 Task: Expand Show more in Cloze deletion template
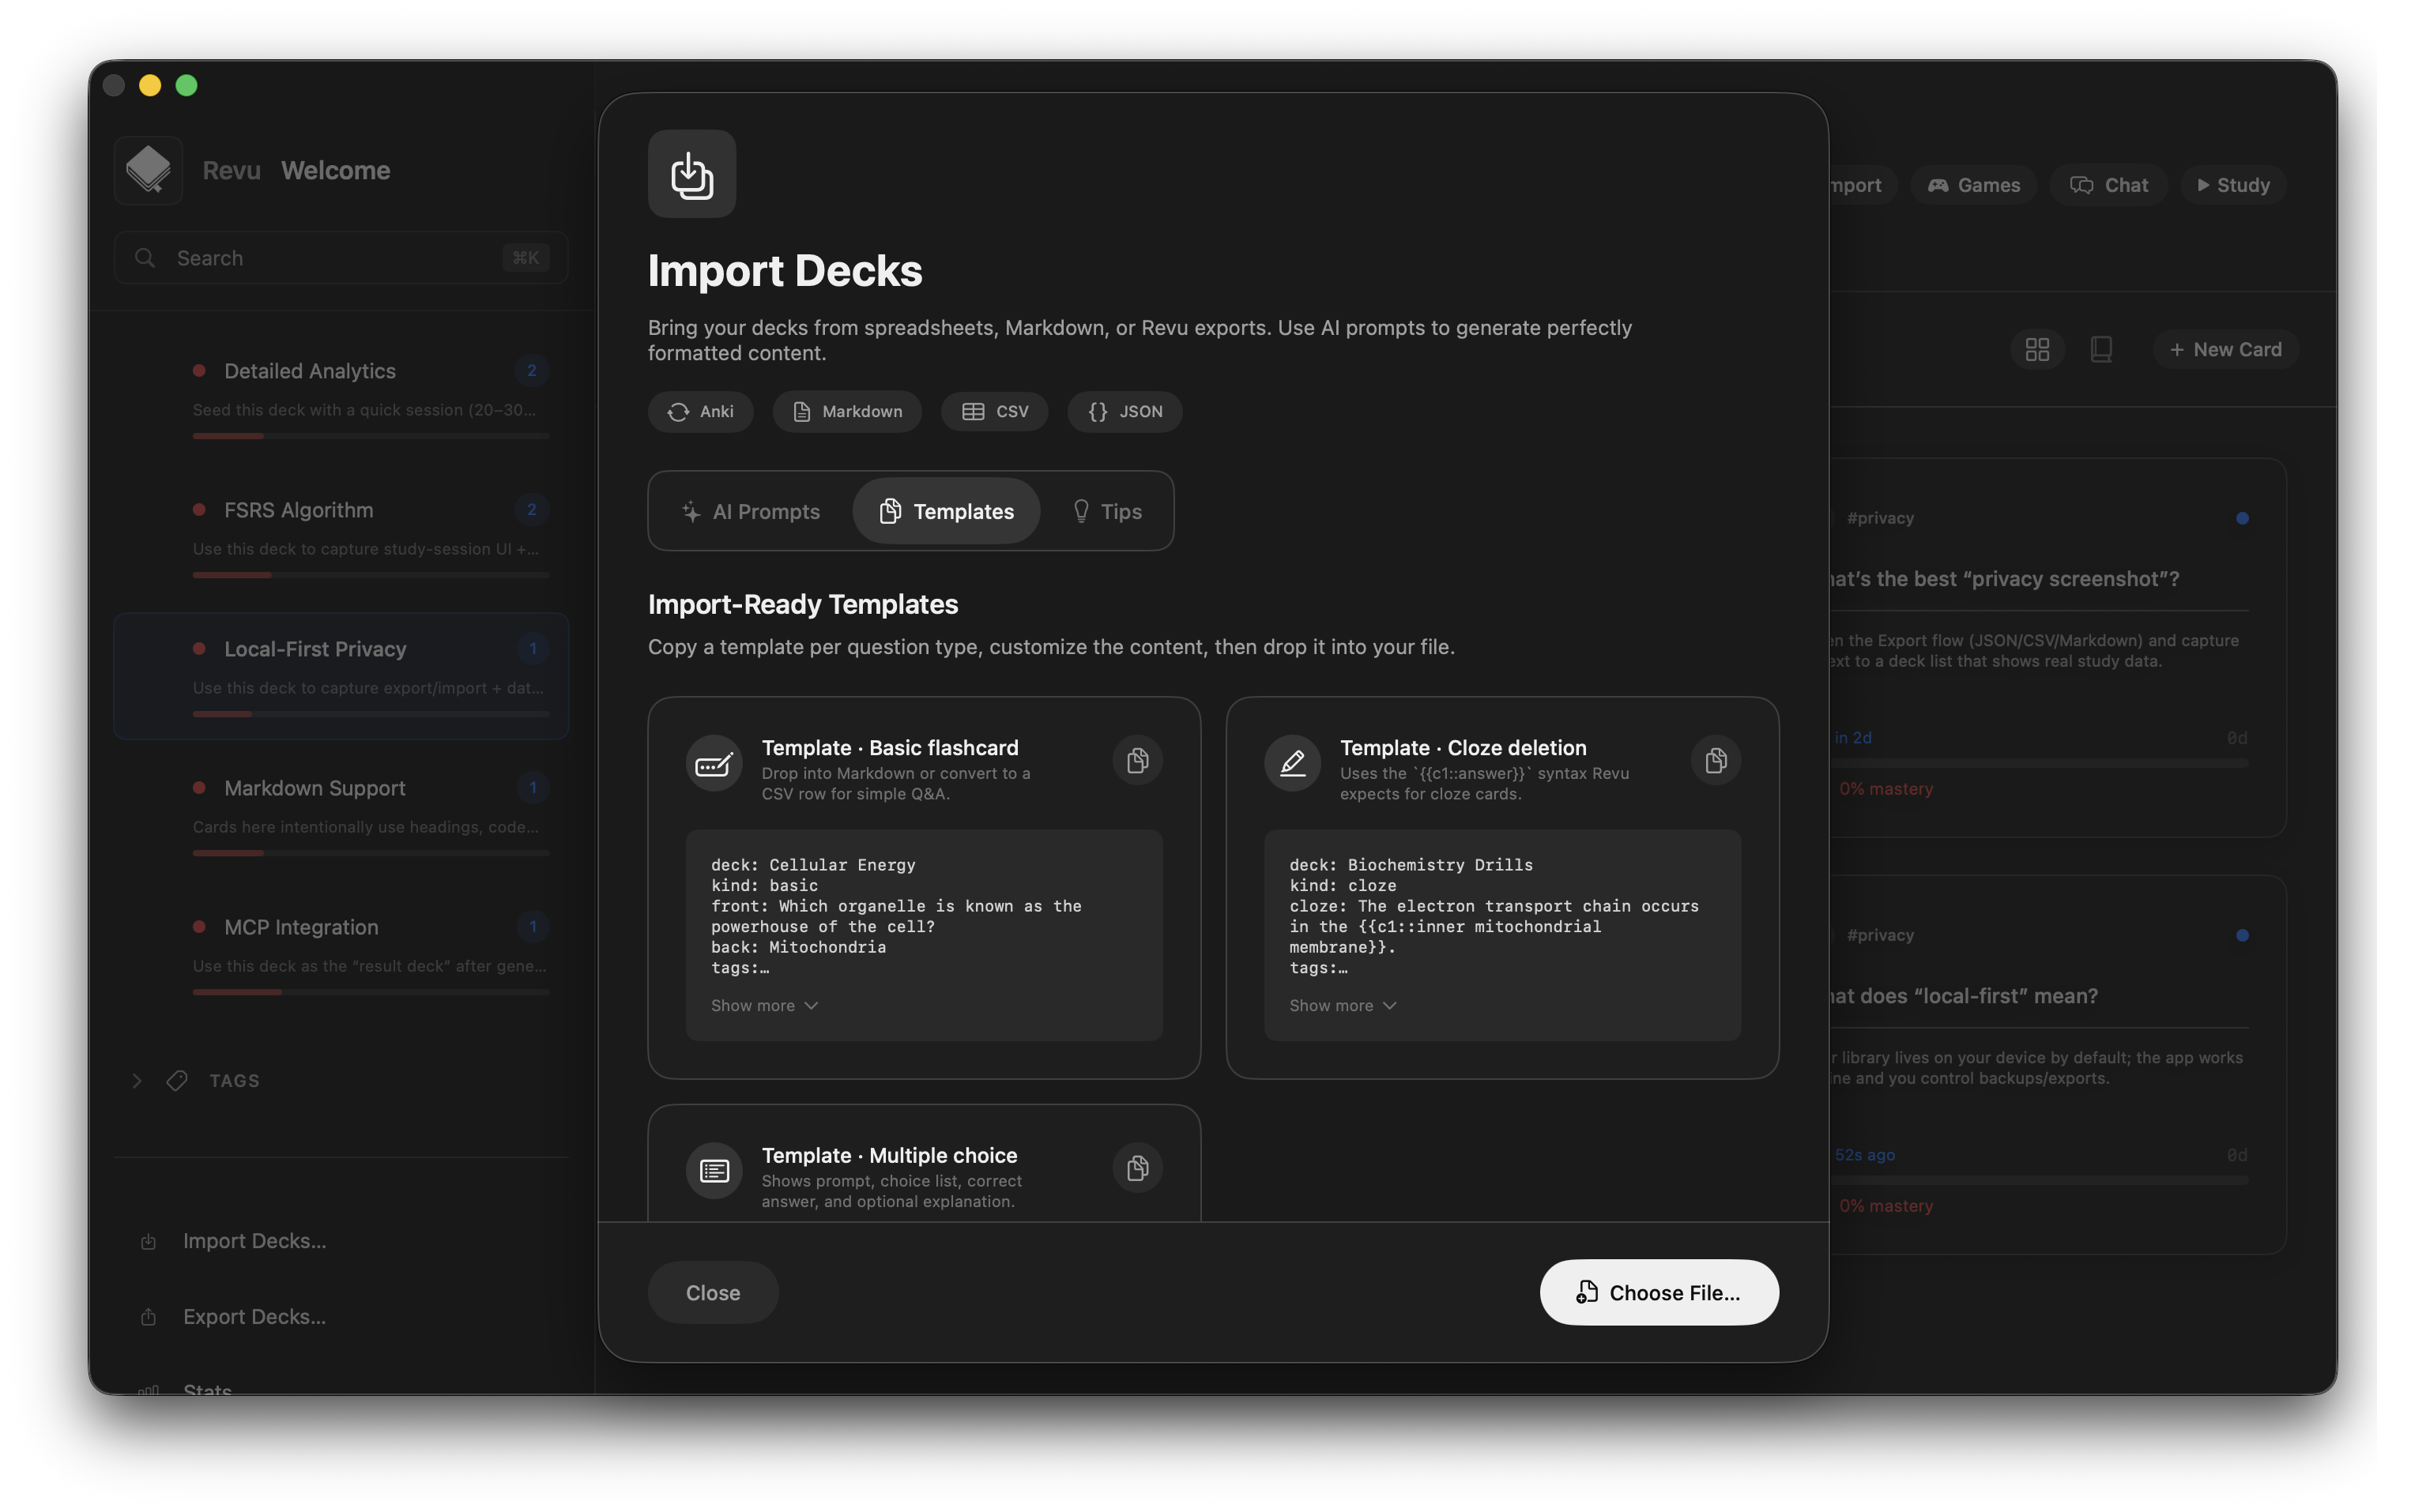1342,1006
